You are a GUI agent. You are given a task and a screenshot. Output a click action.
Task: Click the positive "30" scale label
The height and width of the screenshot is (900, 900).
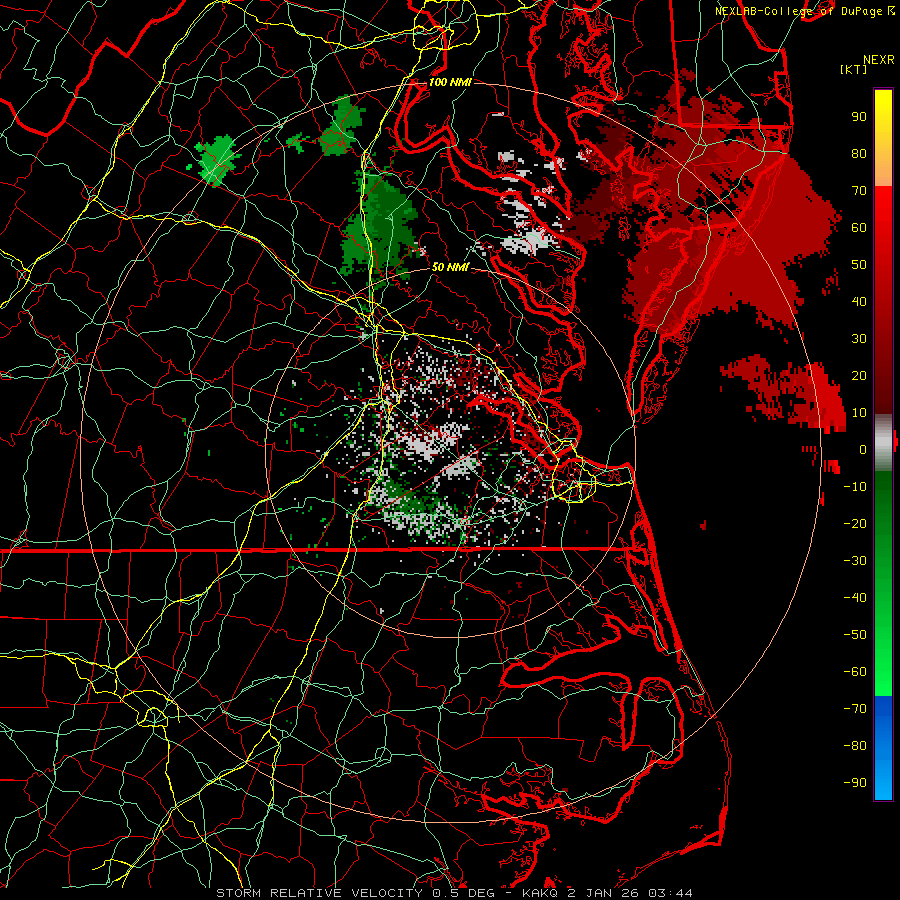pyautogui.click(x=859, y=339)
